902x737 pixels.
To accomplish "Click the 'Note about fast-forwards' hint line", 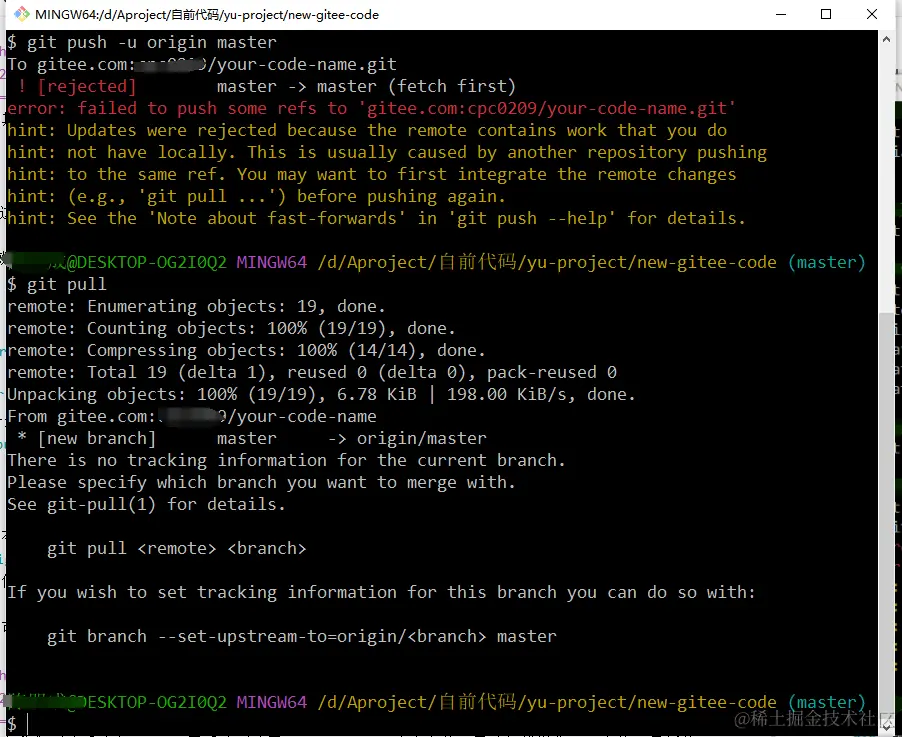I will point(376,219).
